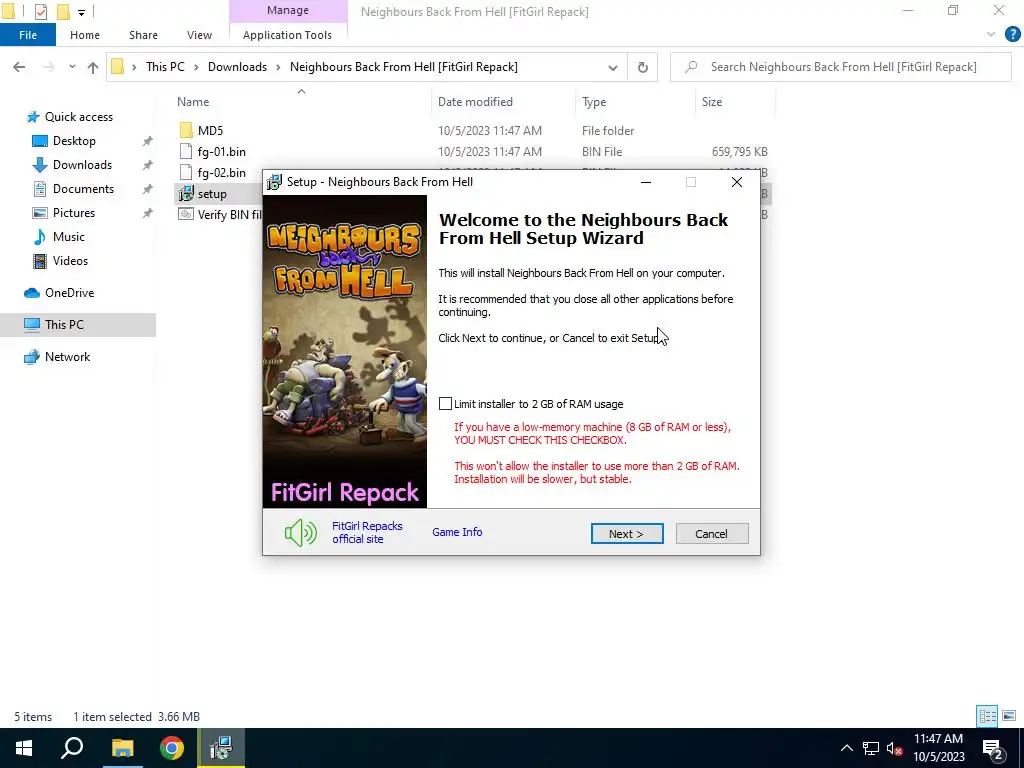Unpin Pictures from Quick access

coord(148,213)
